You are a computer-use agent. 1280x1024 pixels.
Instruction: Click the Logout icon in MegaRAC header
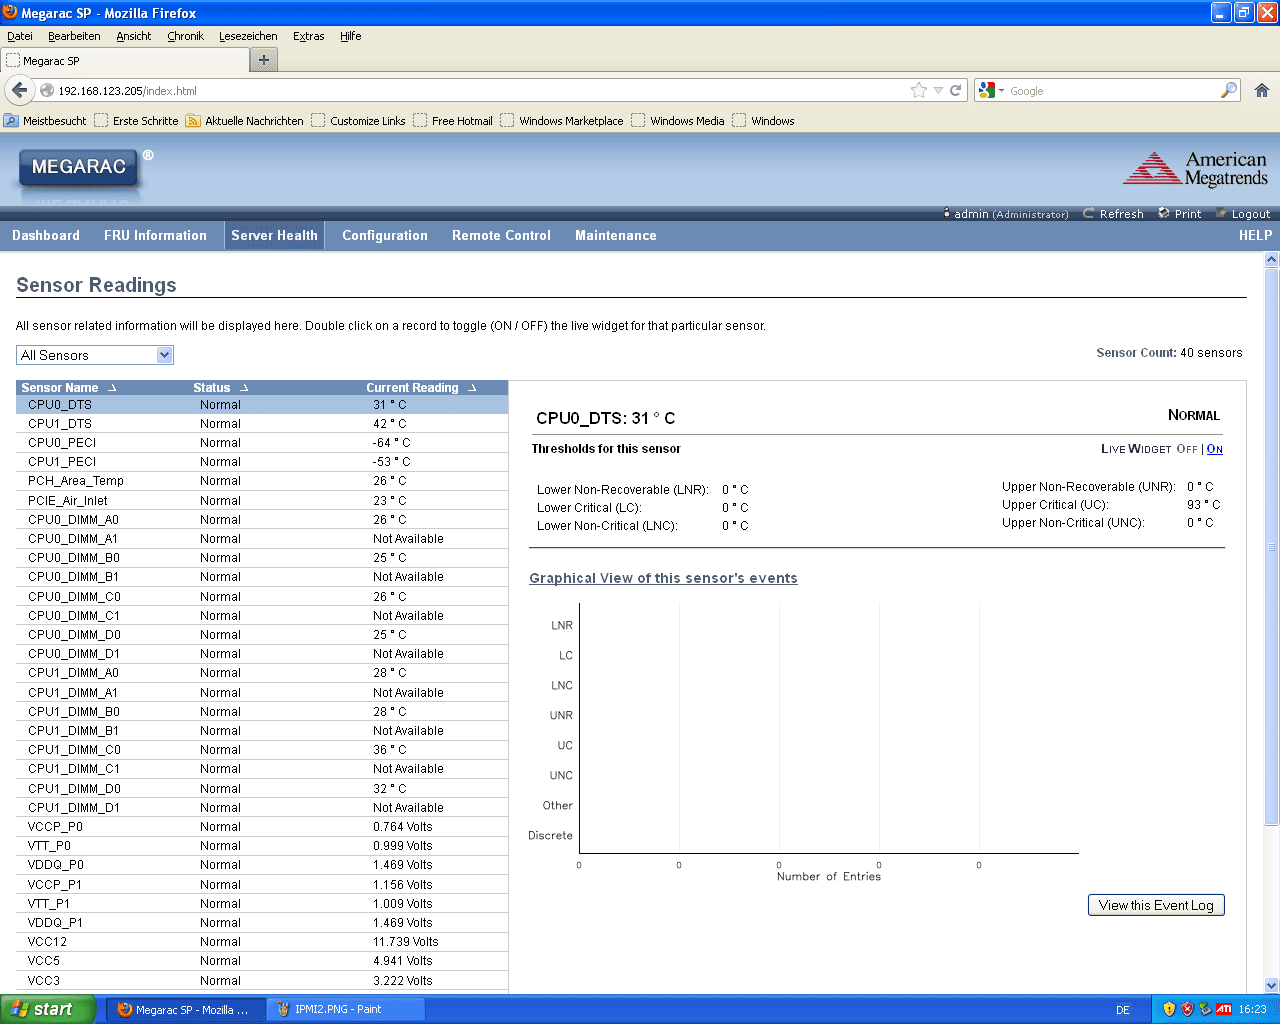coord(1221,213)
